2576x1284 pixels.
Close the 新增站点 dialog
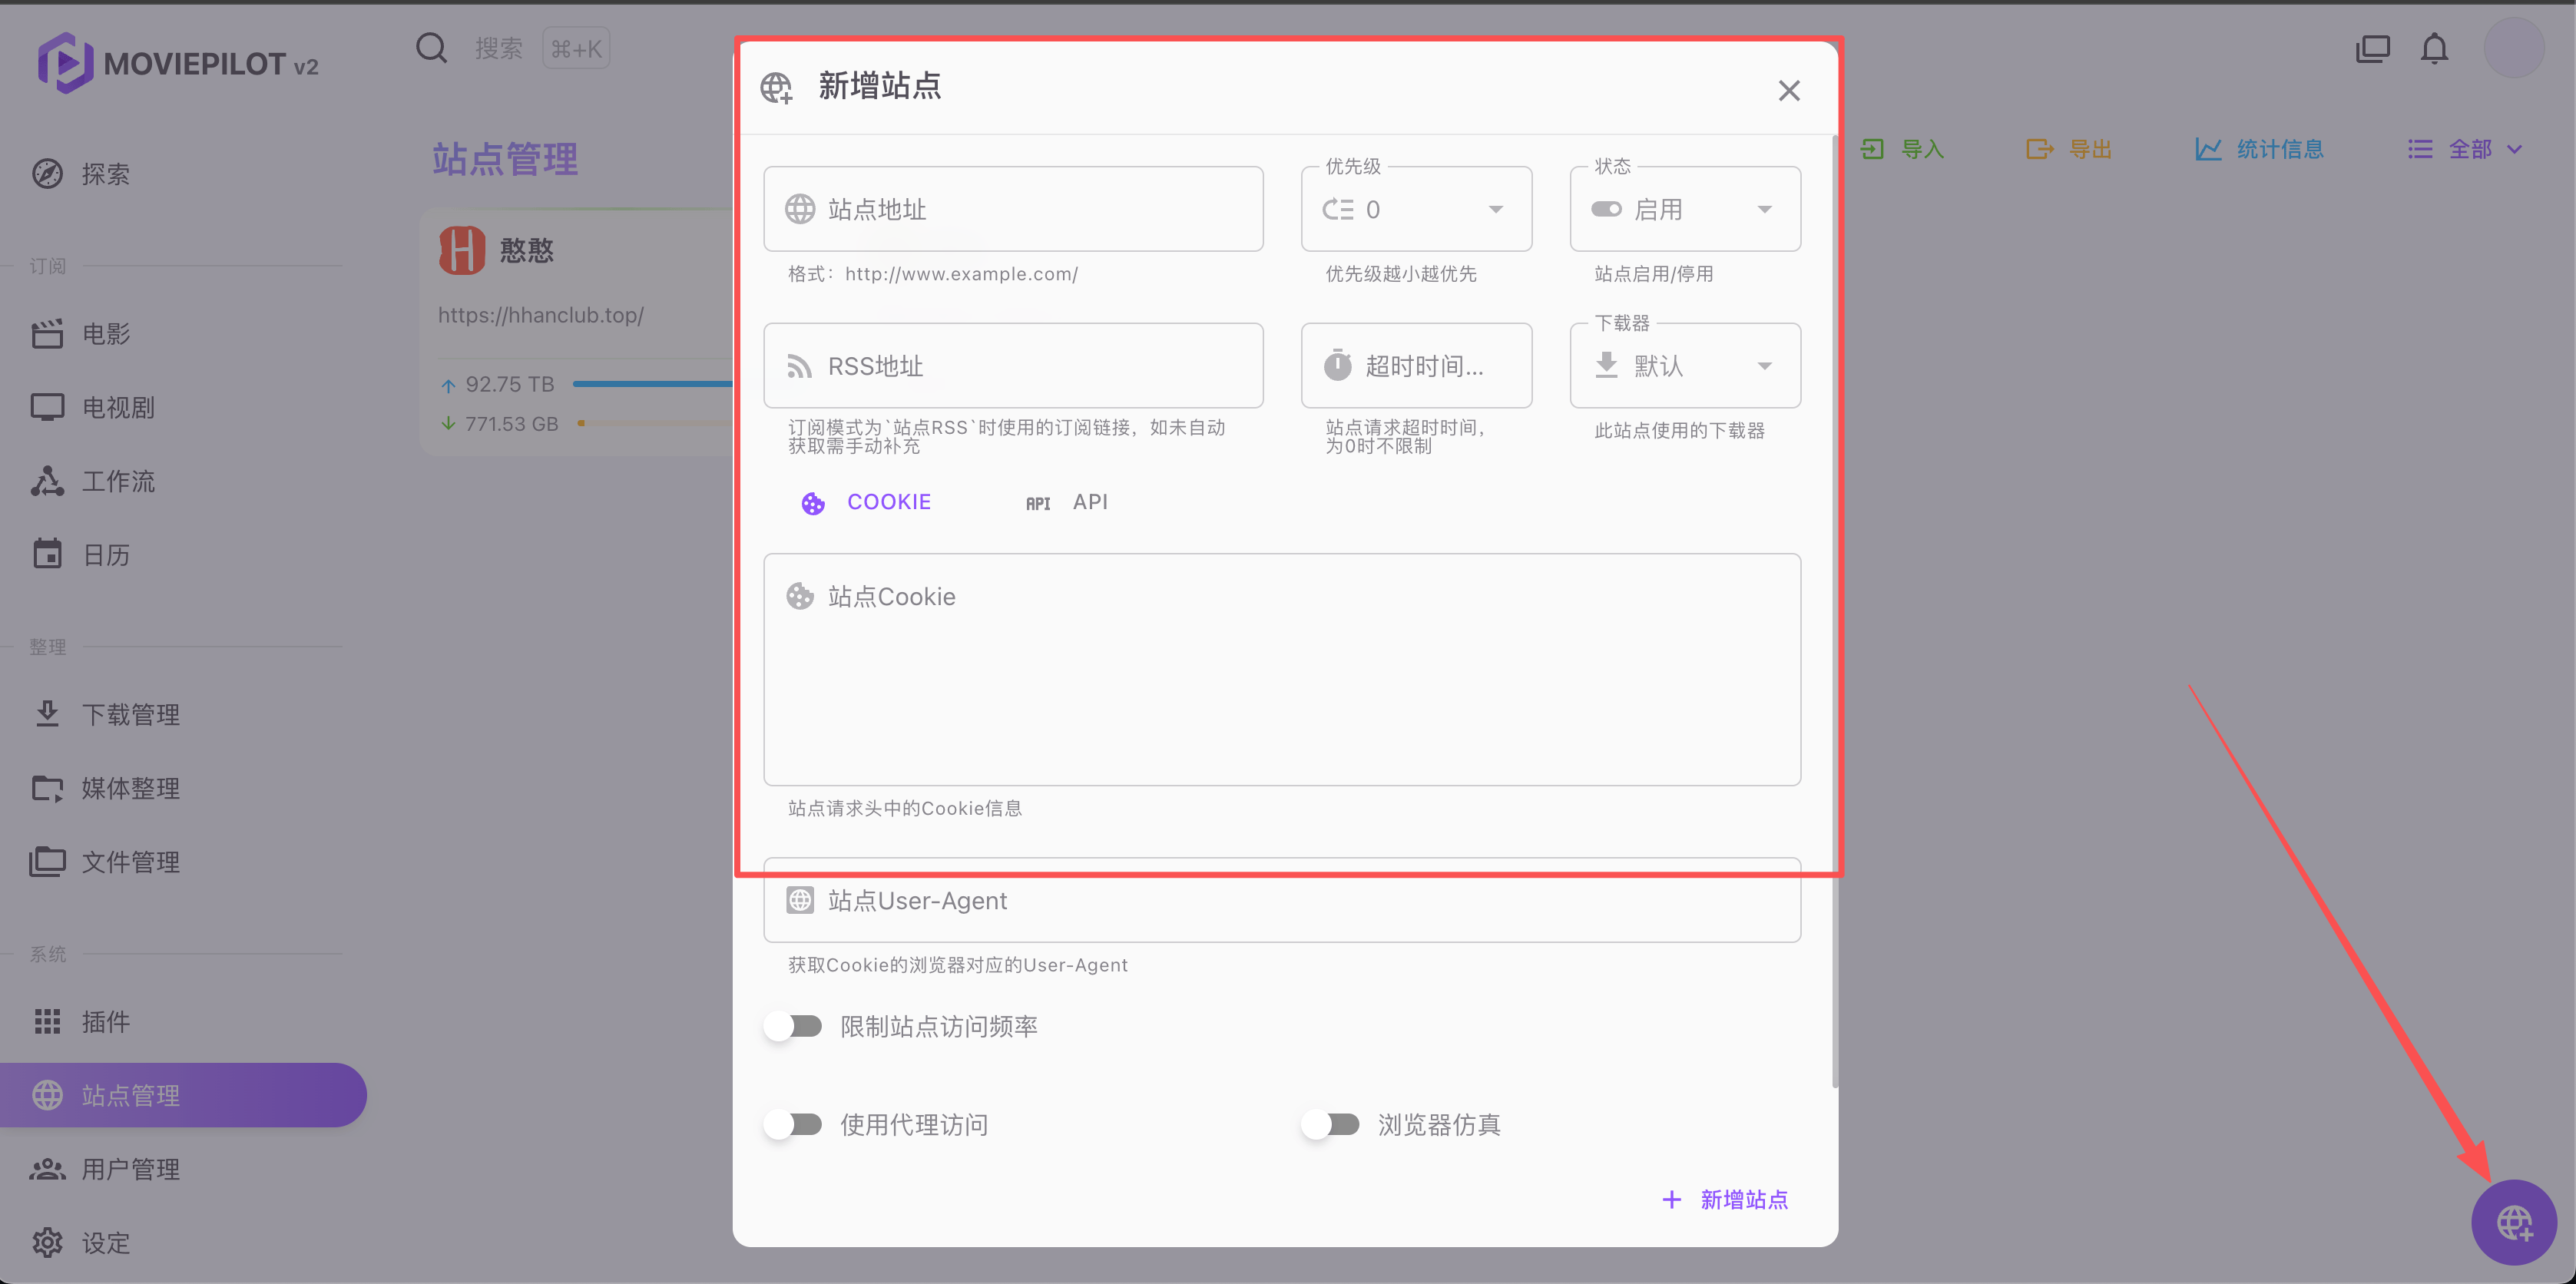pos(1789,91)
